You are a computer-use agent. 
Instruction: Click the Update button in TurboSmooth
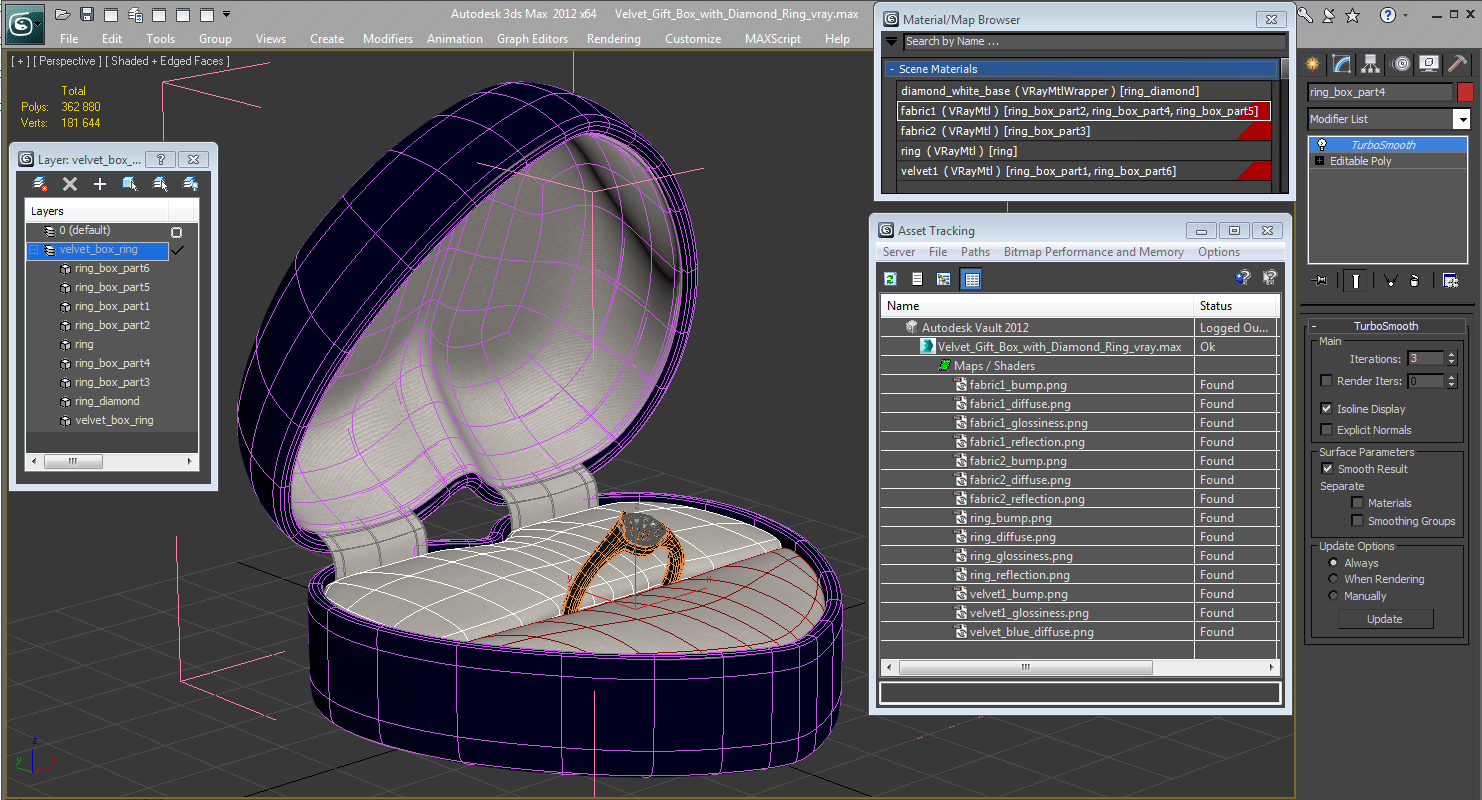pos(1385,619)
